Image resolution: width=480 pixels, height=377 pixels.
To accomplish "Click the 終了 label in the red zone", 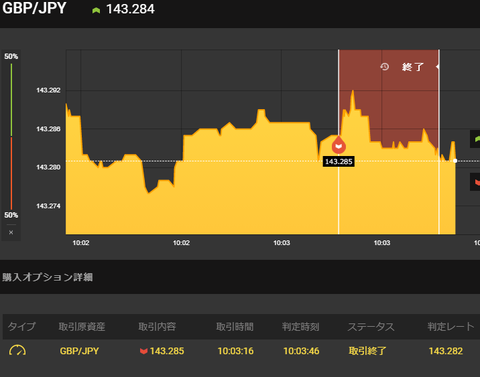I will point(413,67).
